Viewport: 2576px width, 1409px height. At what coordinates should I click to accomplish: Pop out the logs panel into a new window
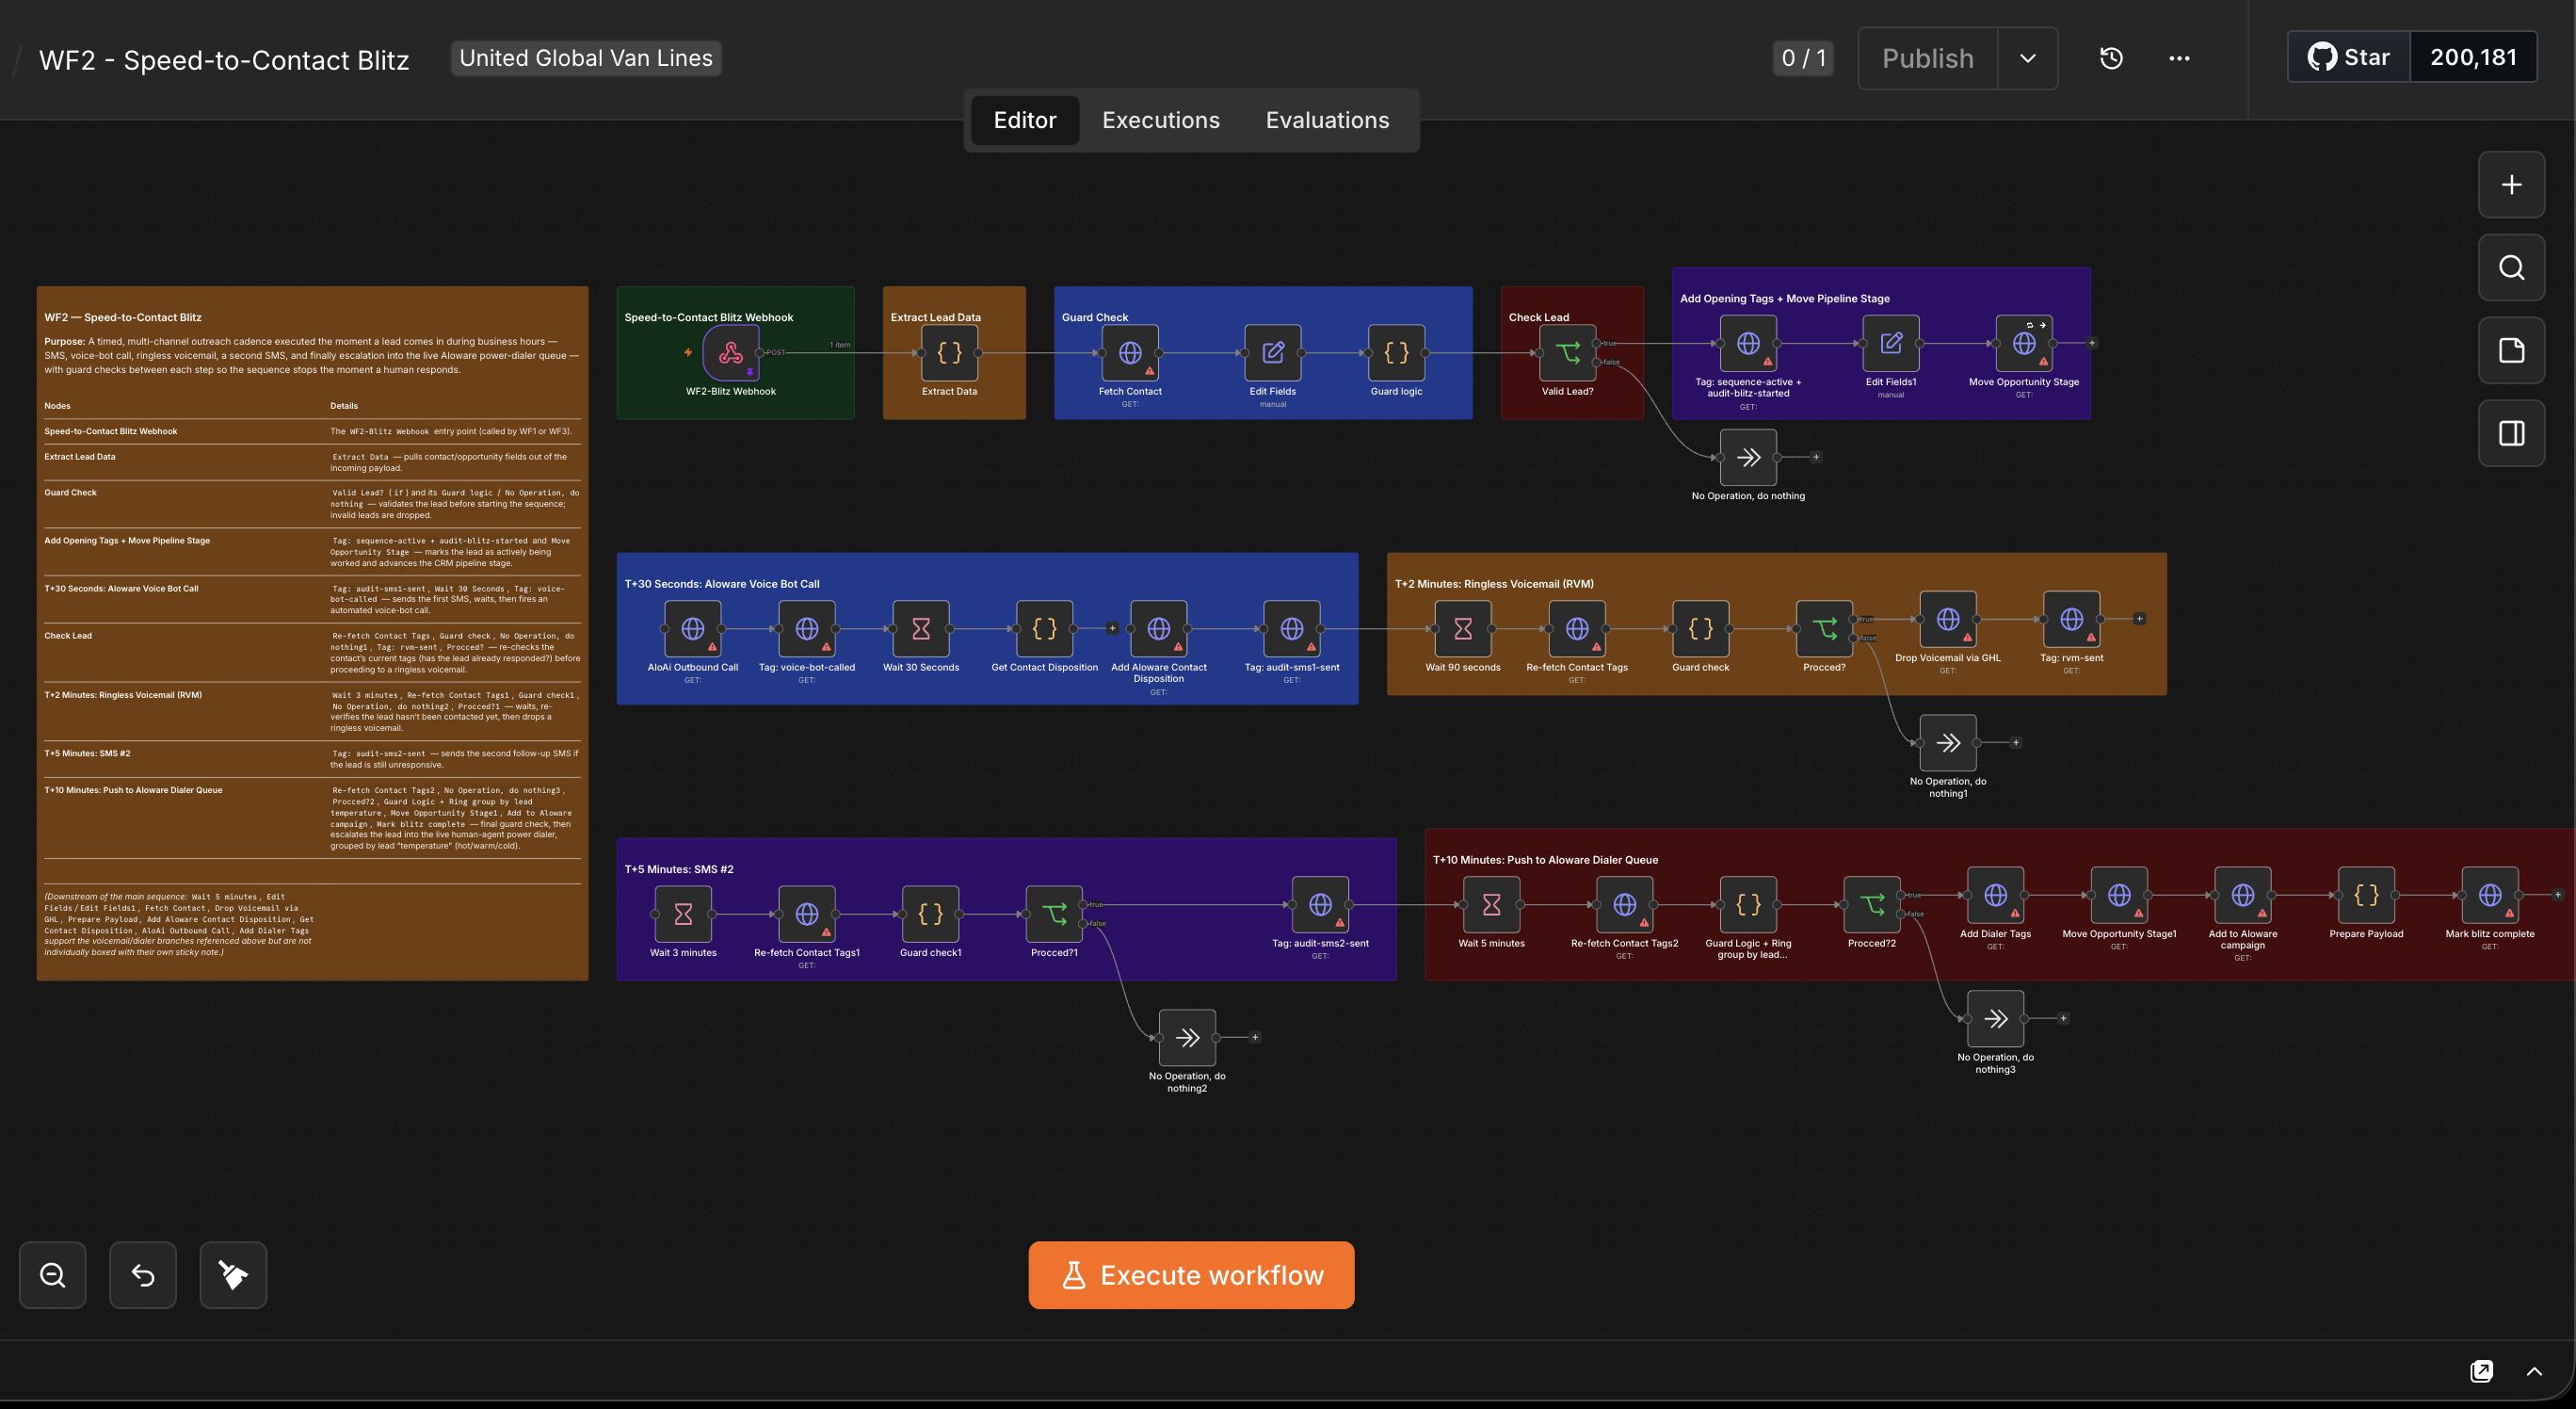2481,1371
